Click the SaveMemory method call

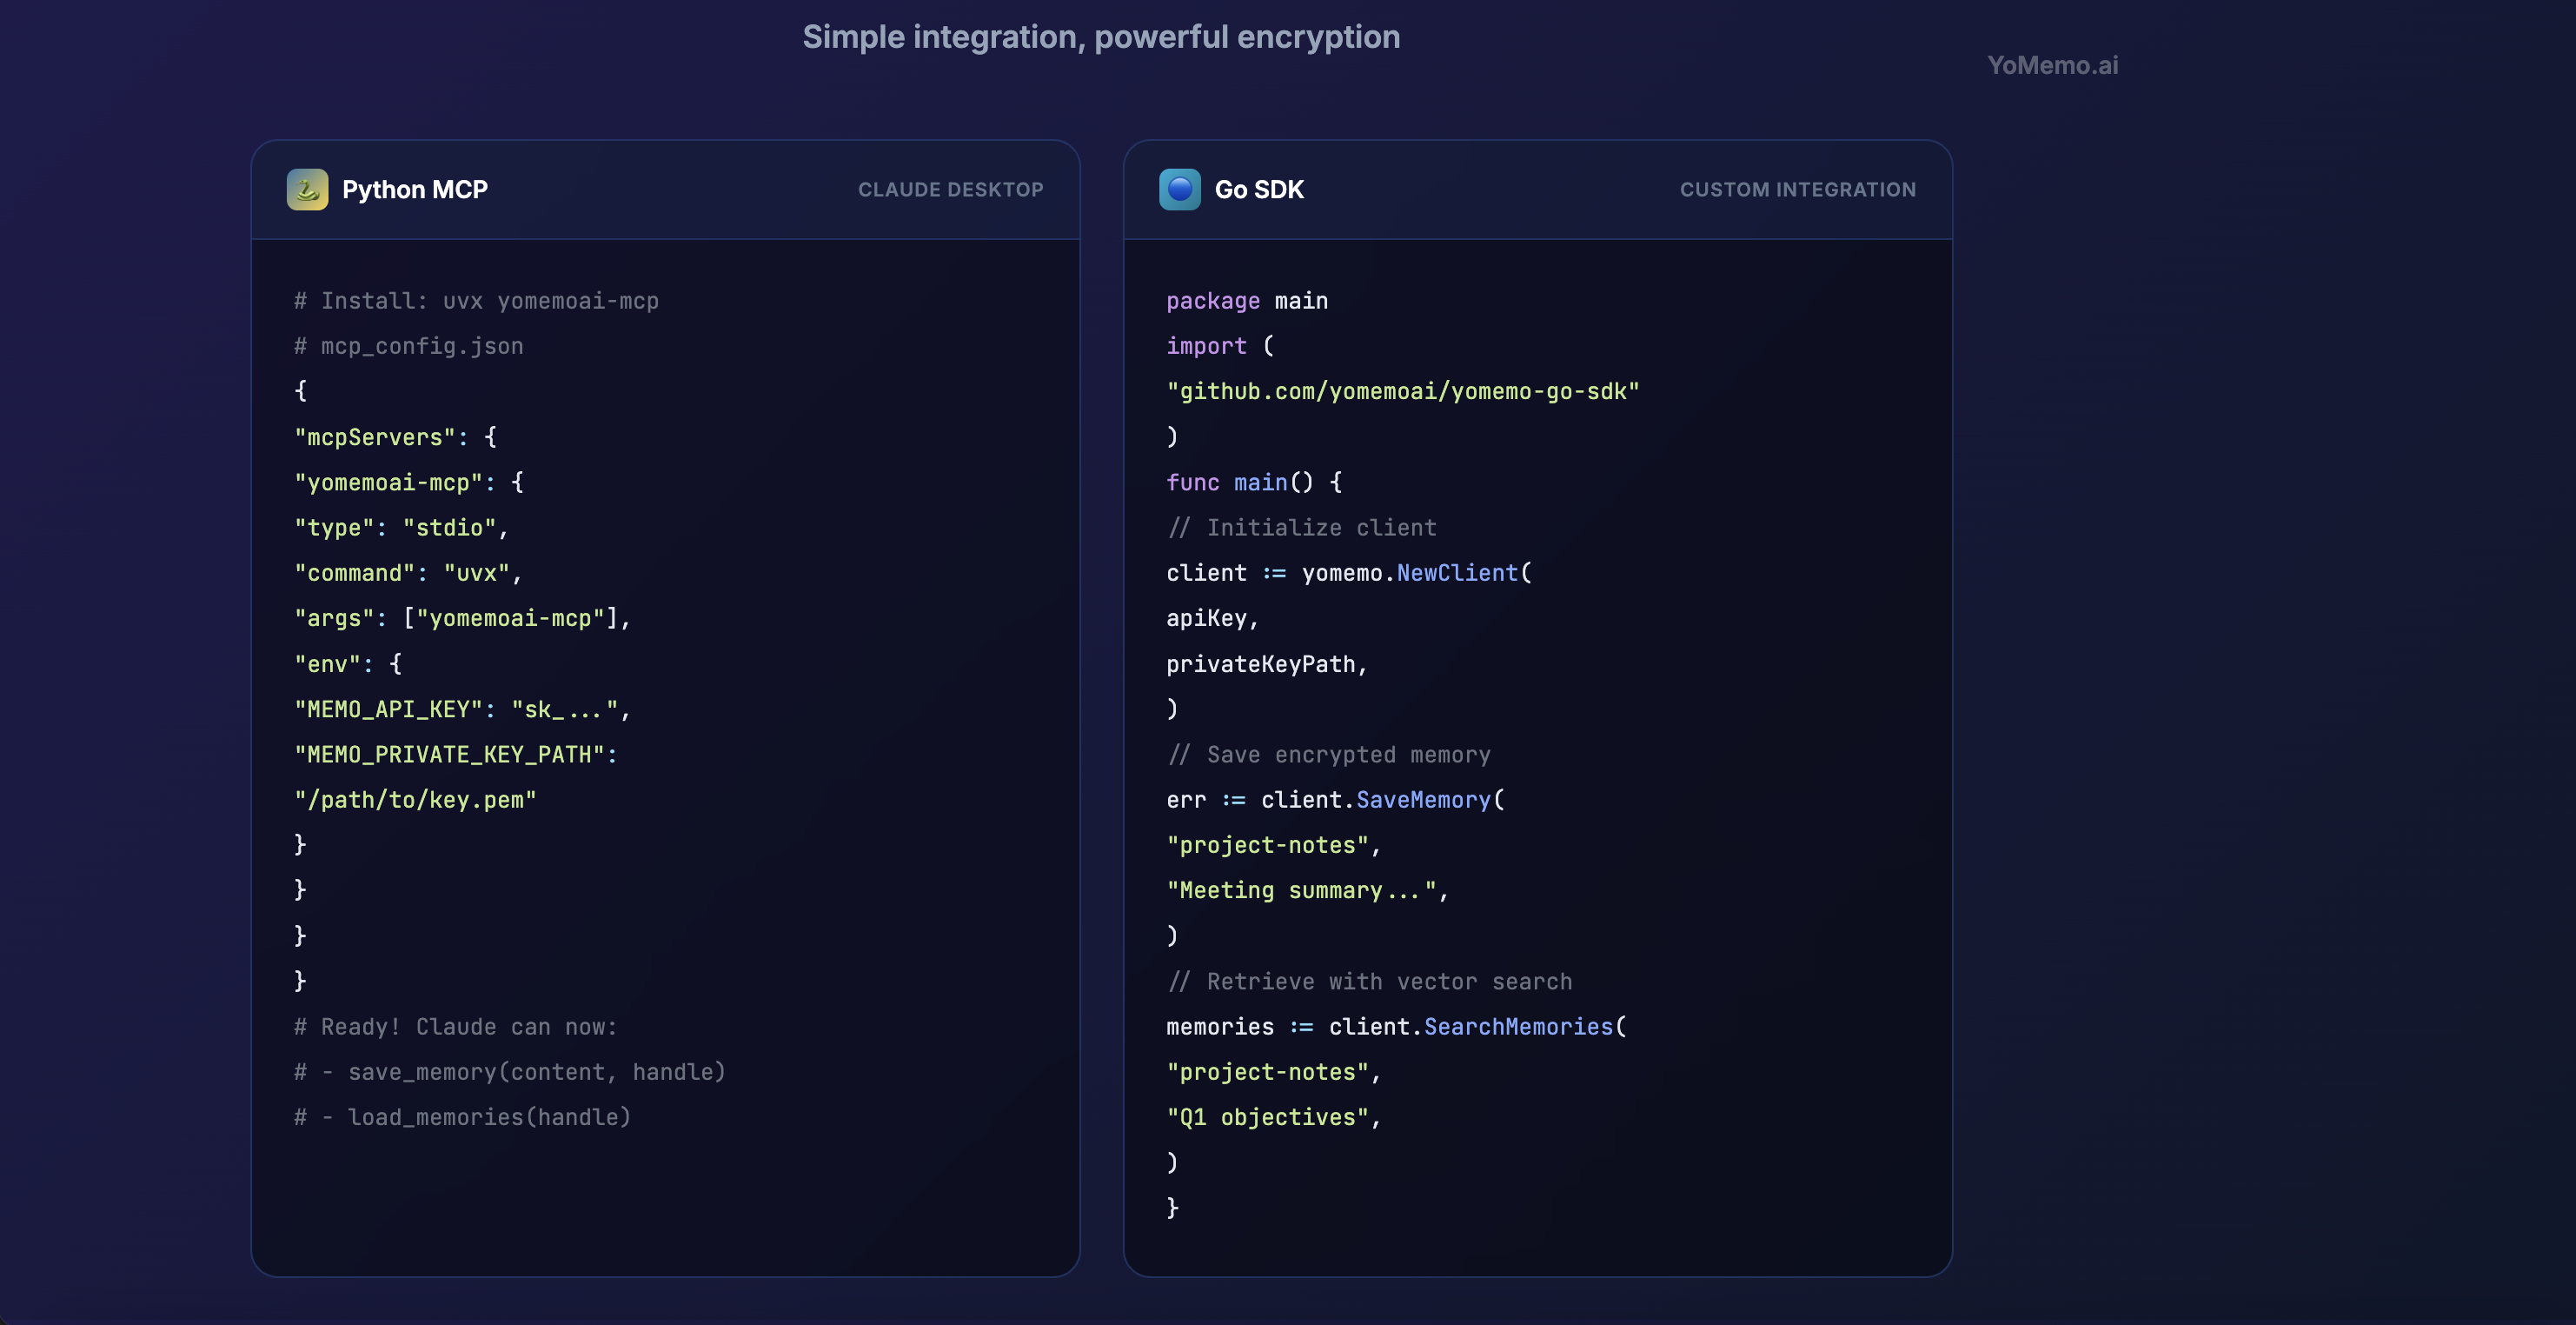click(1422, 800)
